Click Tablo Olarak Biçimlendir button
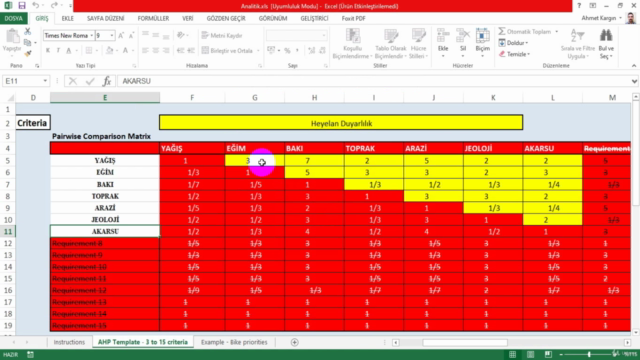 click(x=390, y=44)
